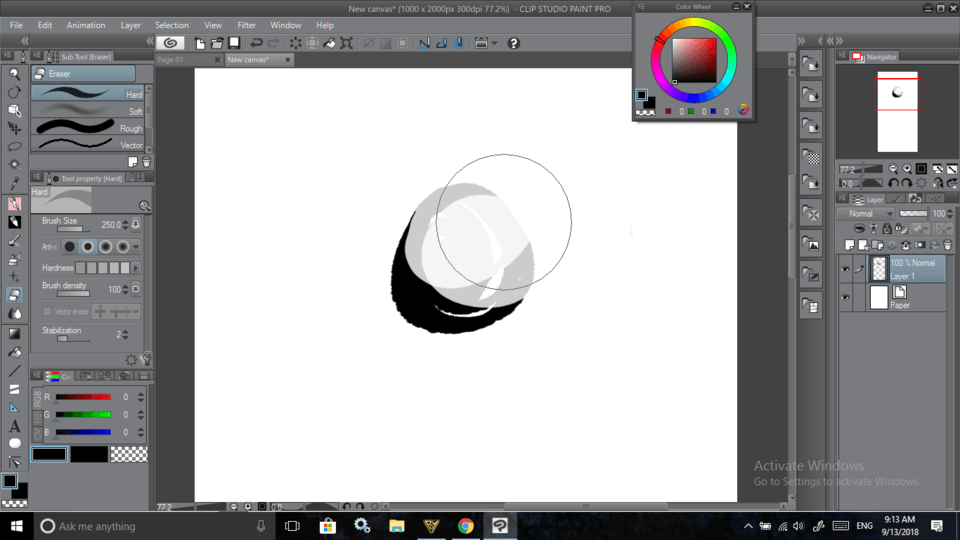Switch to the Page 01 tab
The height and width of the screenshot is (540, 960).
click(x=171, y=60)
